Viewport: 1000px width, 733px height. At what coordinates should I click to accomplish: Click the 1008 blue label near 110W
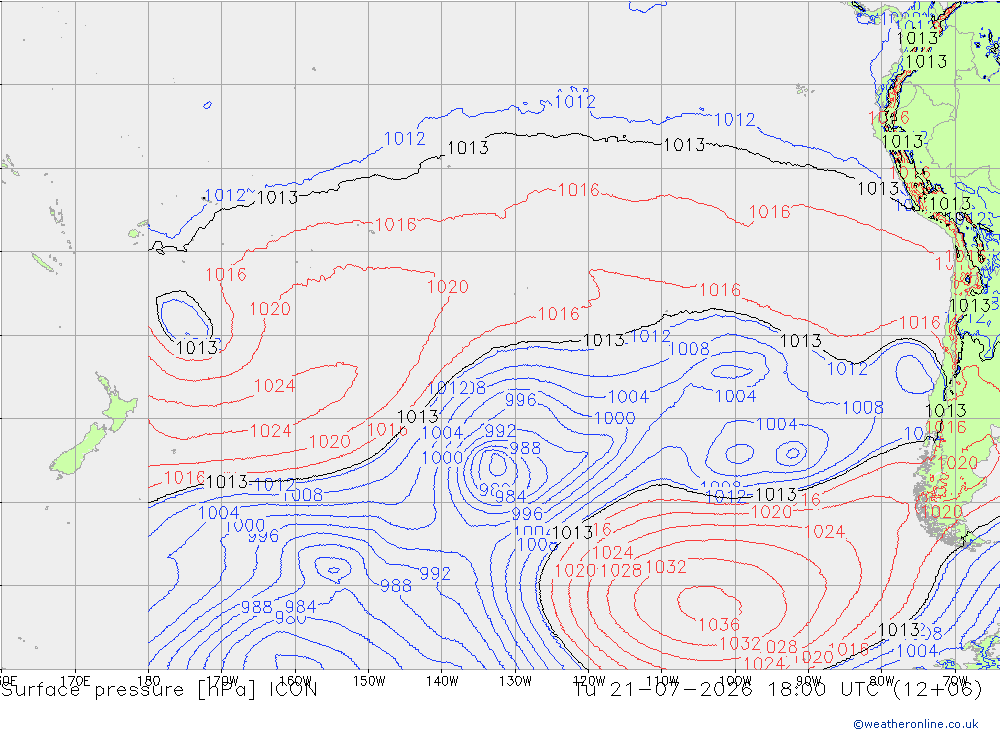689,349
